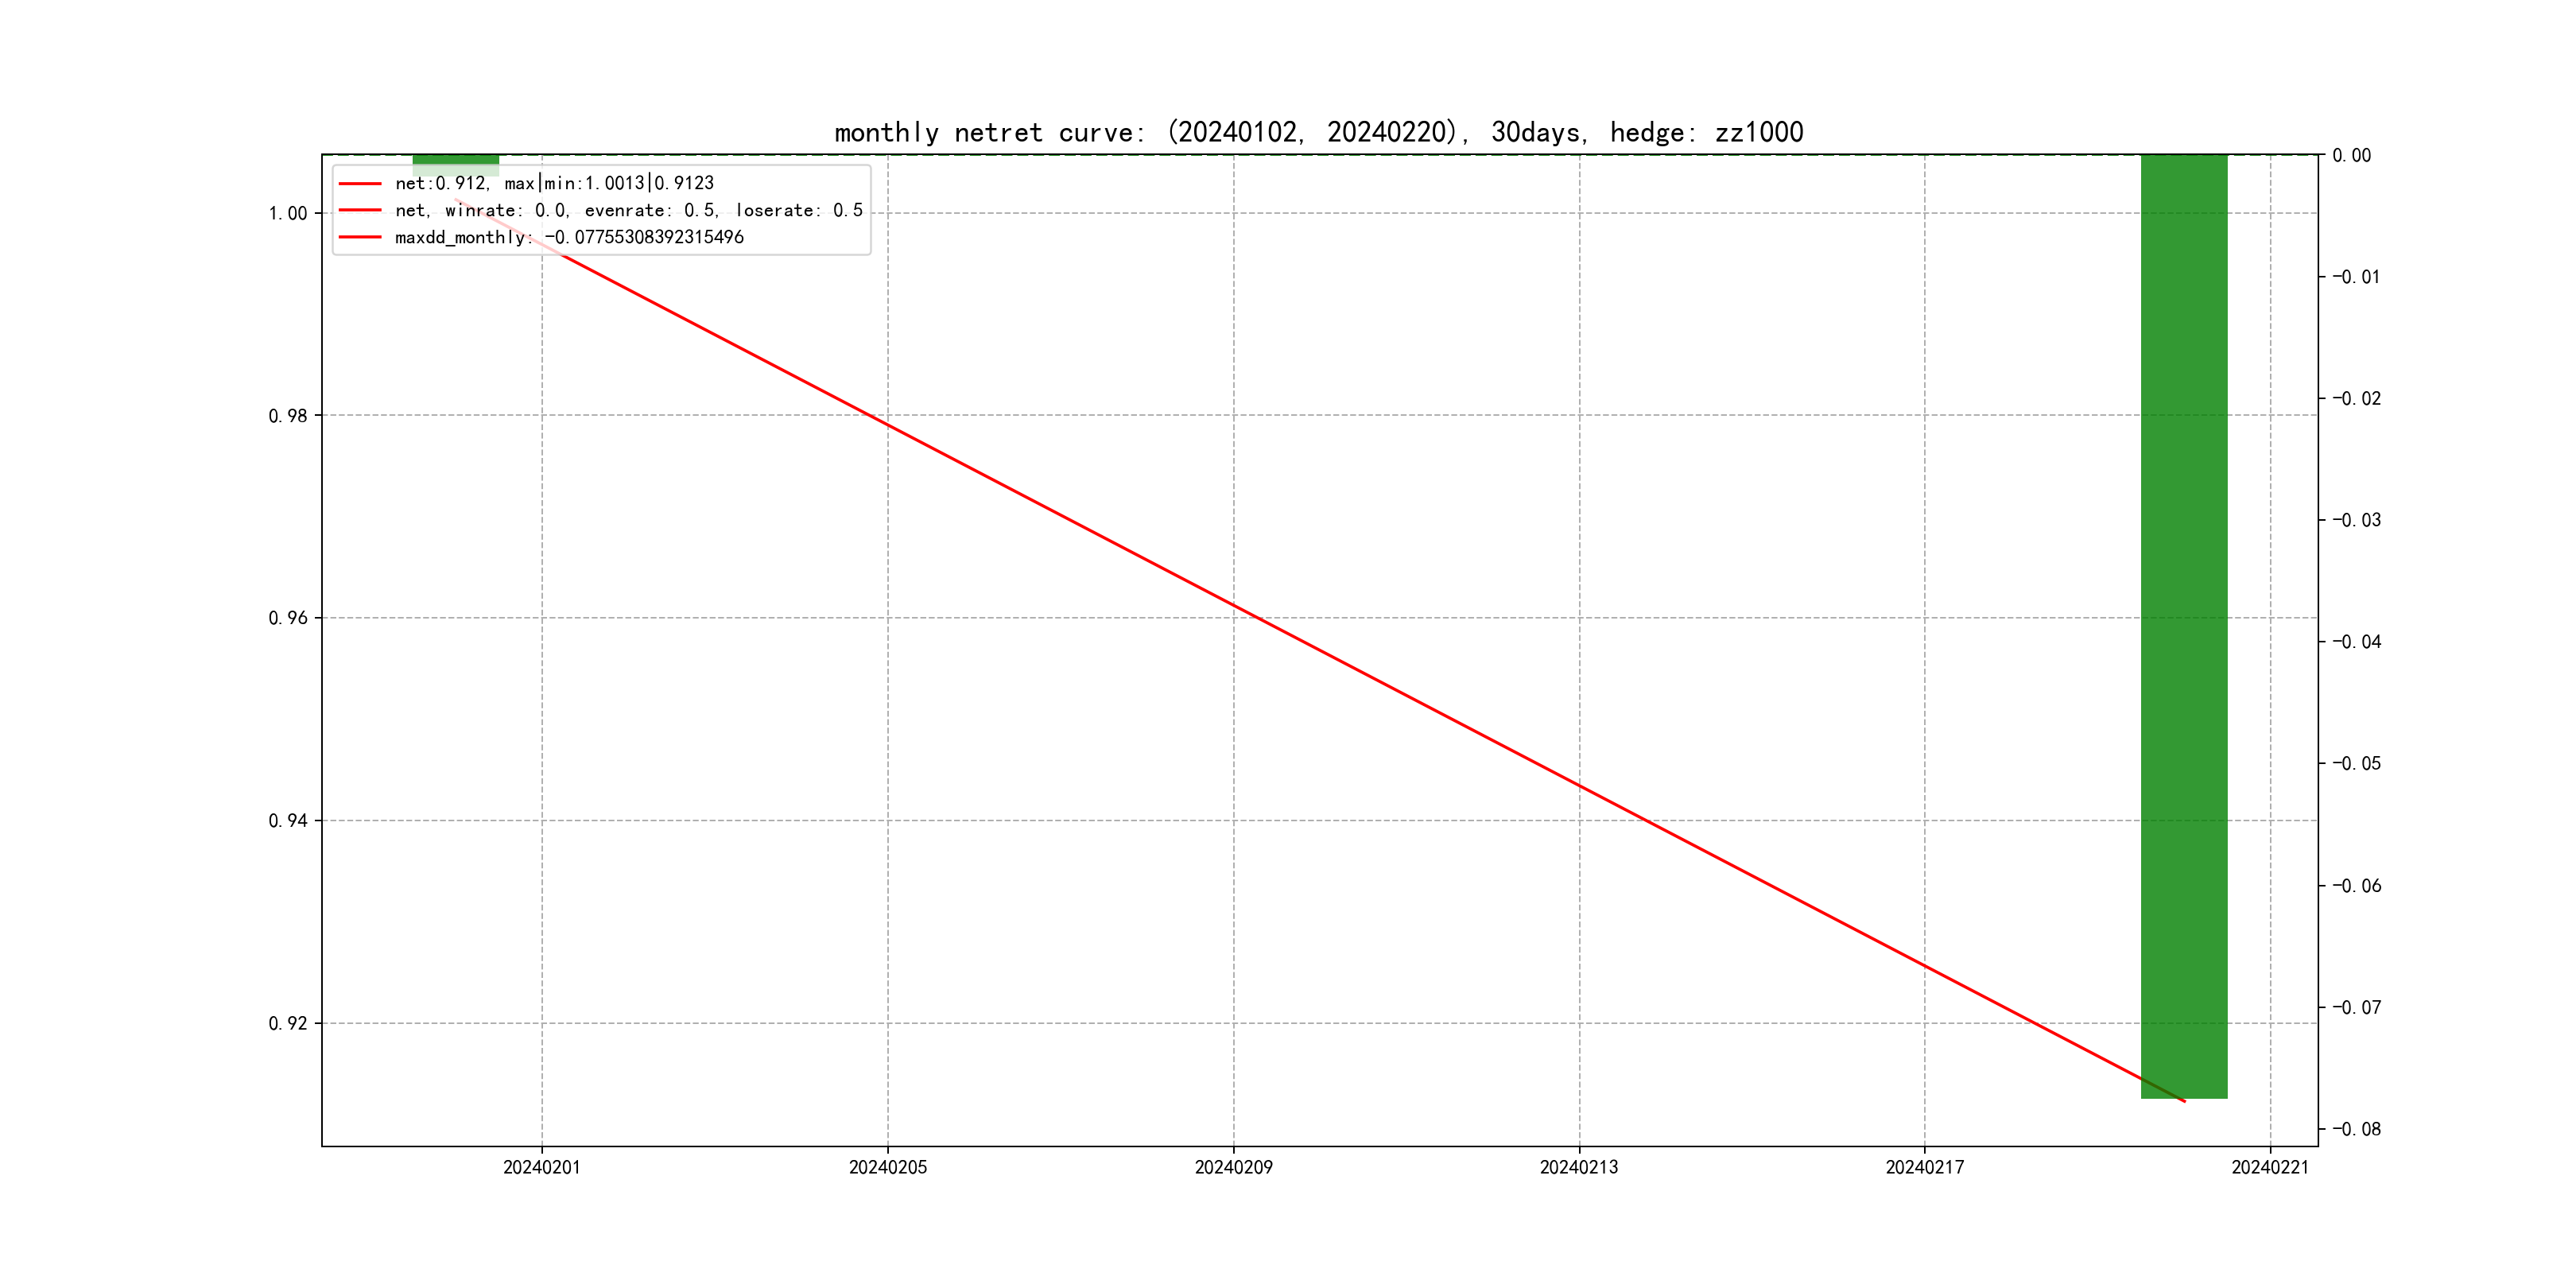Click the -0.08 right axis tick label
Image resolution: width=2576 pixels, height=1288 pixels.
pyautogui.click(x=2356, y=1129)
